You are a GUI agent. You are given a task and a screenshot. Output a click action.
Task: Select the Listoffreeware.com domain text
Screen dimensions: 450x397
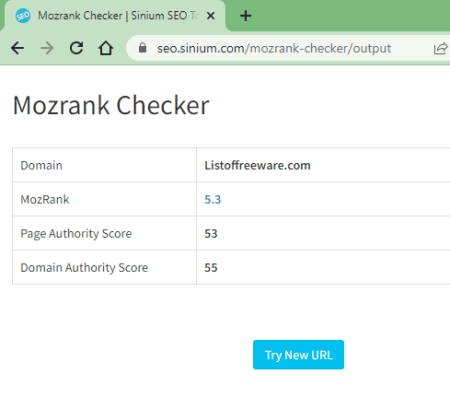(x=257, y=165)
